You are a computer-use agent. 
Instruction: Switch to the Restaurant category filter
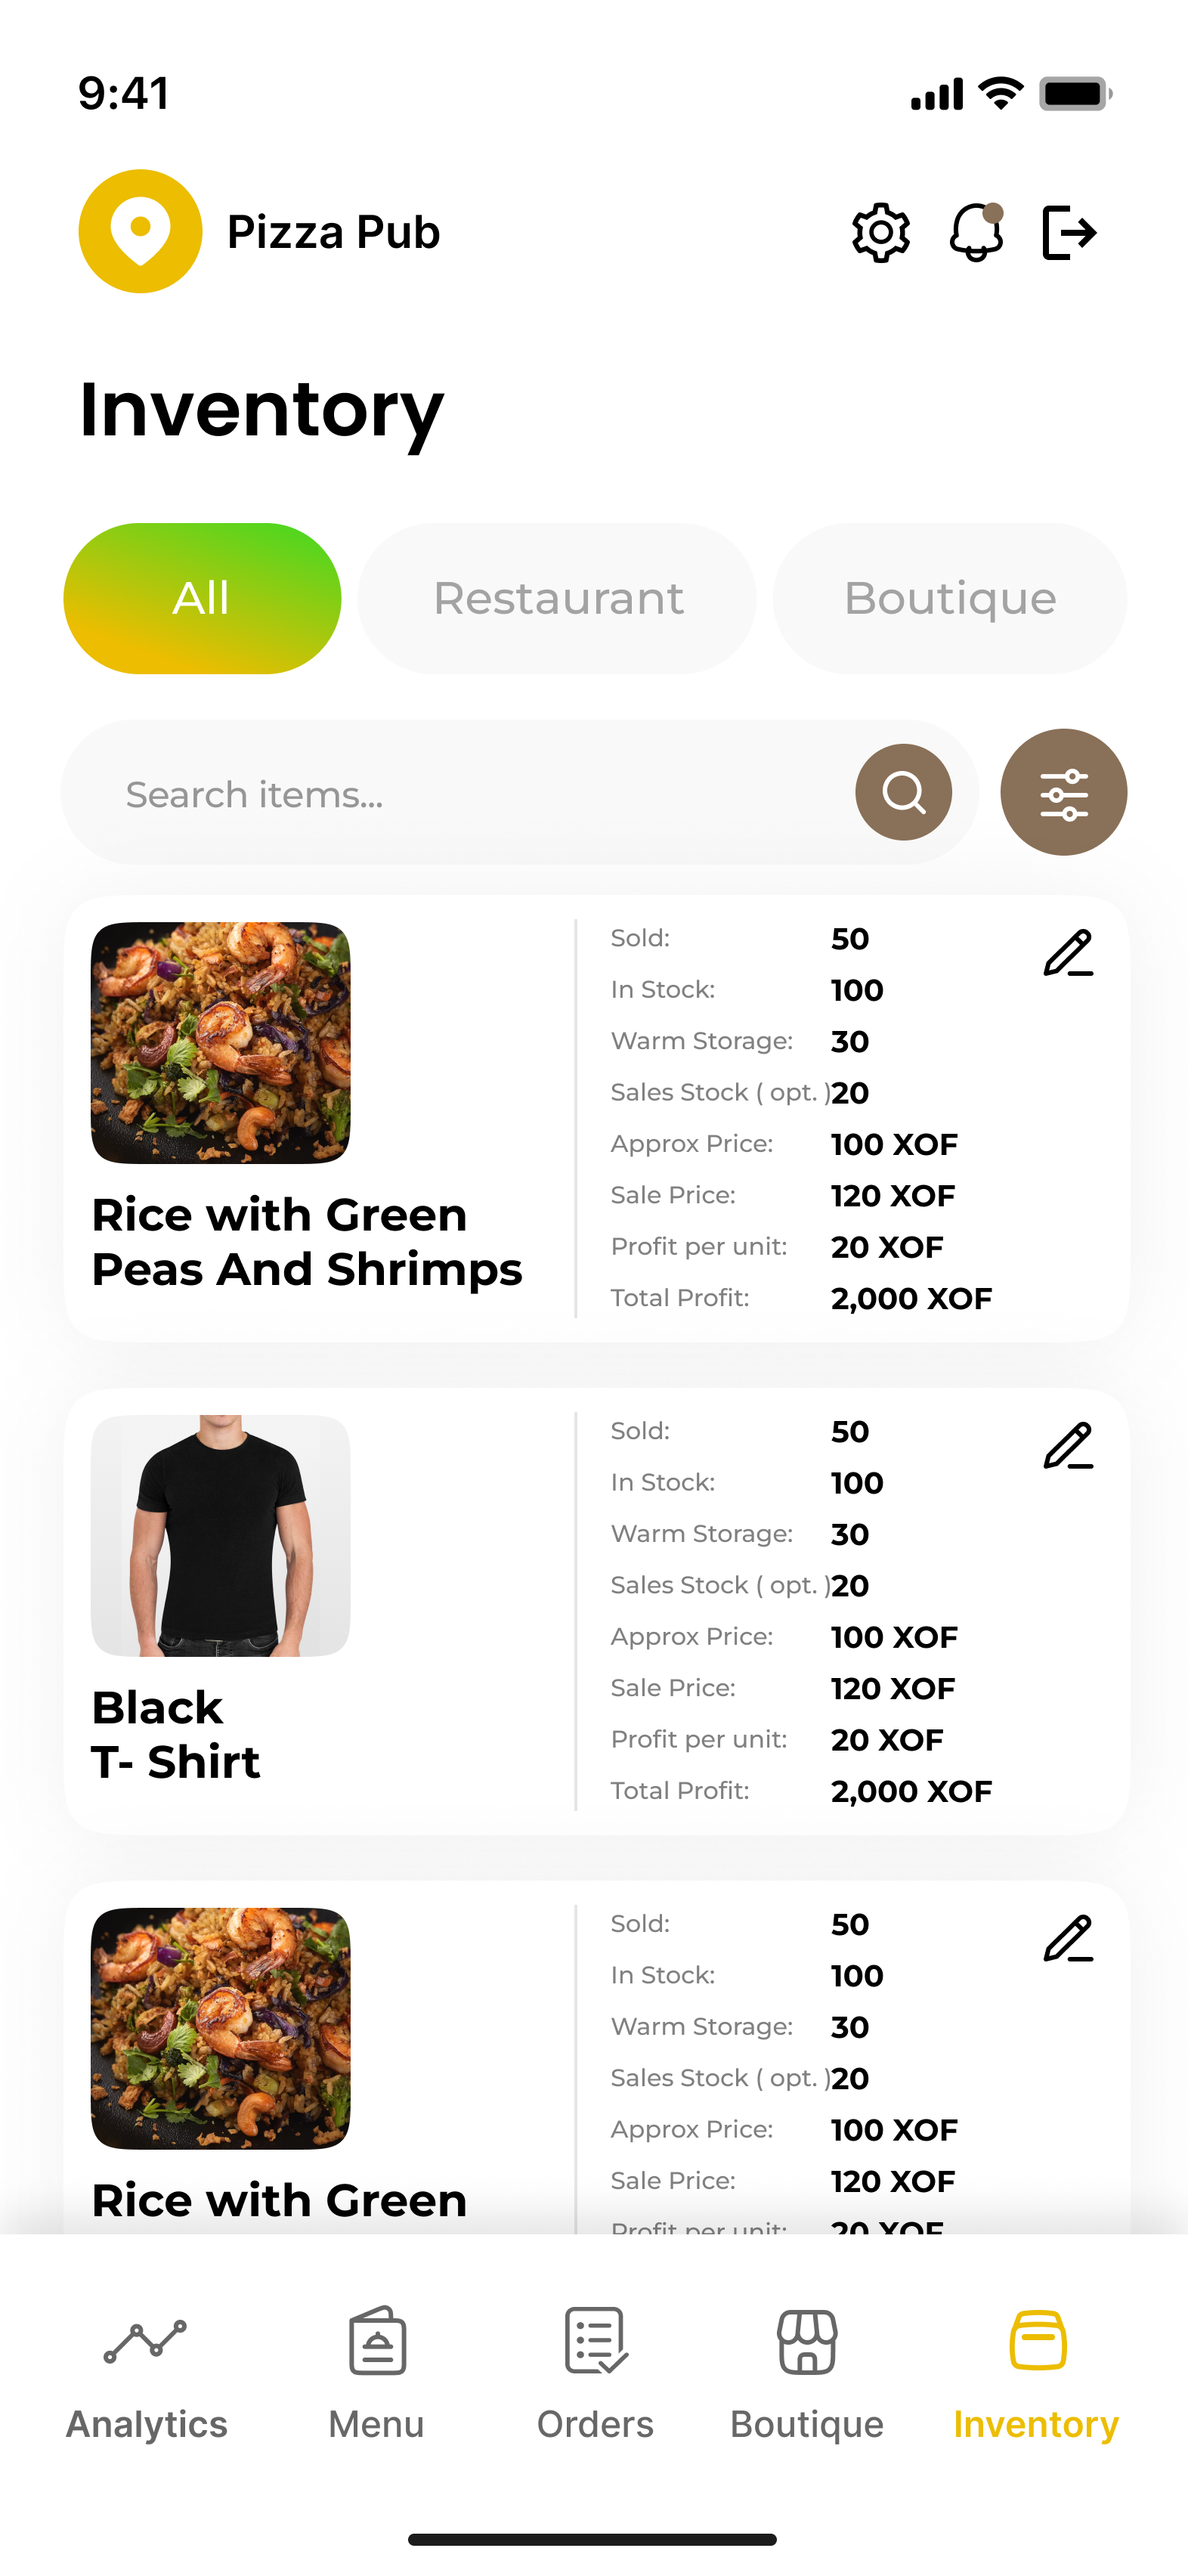click(x=557, y=598)
